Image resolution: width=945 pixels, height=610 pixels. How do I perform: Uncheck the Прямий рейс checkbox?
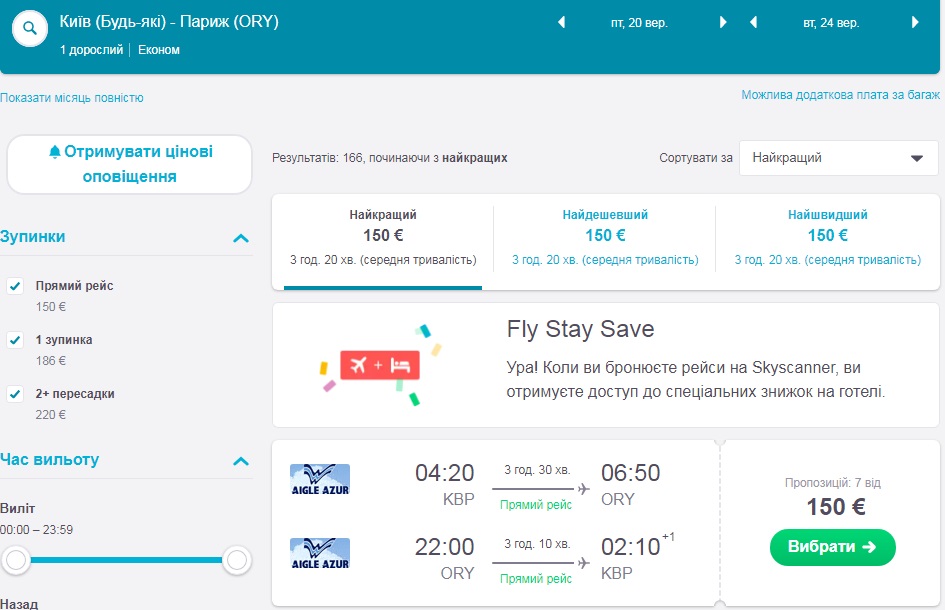[15, 286]
